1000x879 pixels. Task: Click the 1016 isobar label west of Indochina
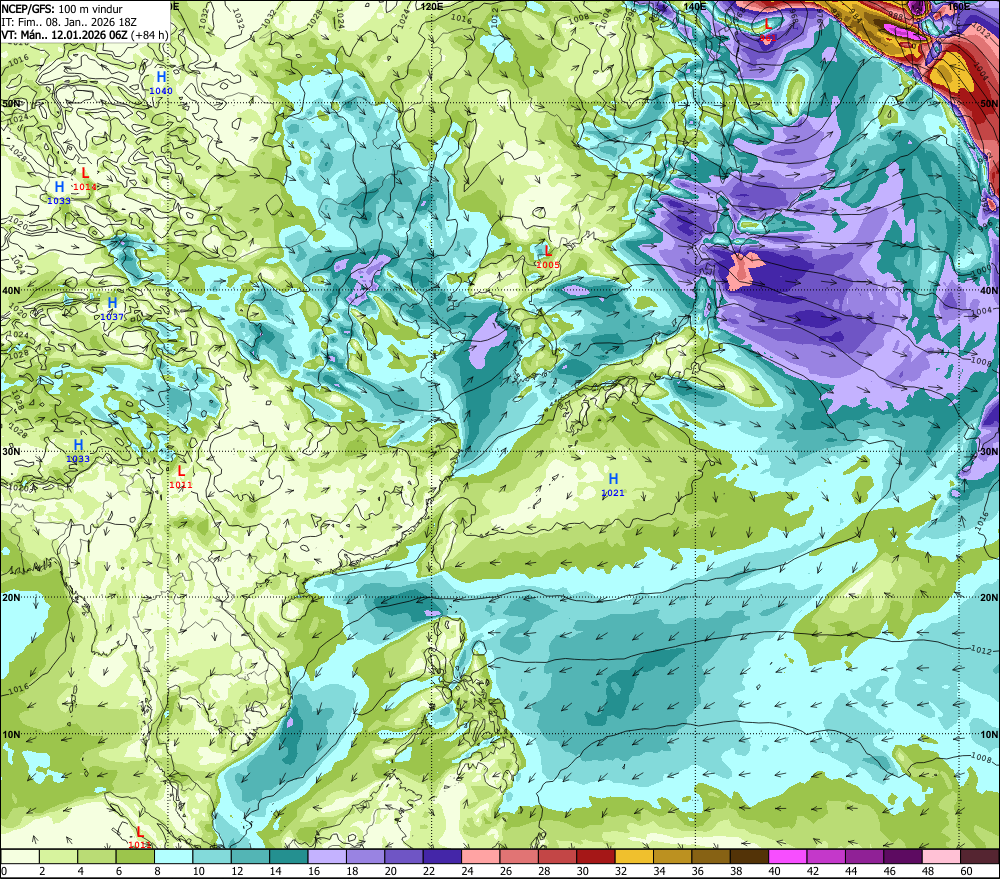coord(18,689)
